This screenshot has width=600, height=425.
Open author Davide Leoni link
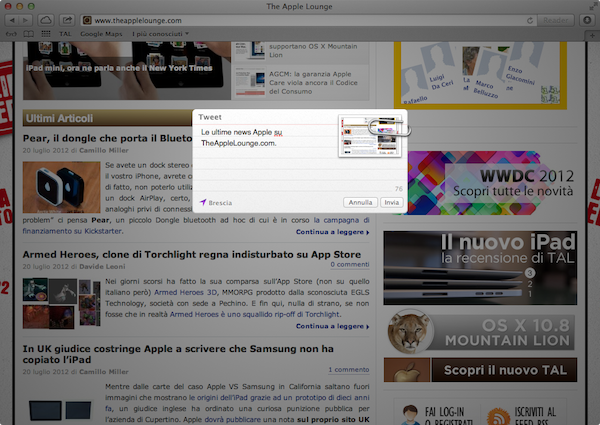[102, 266]
